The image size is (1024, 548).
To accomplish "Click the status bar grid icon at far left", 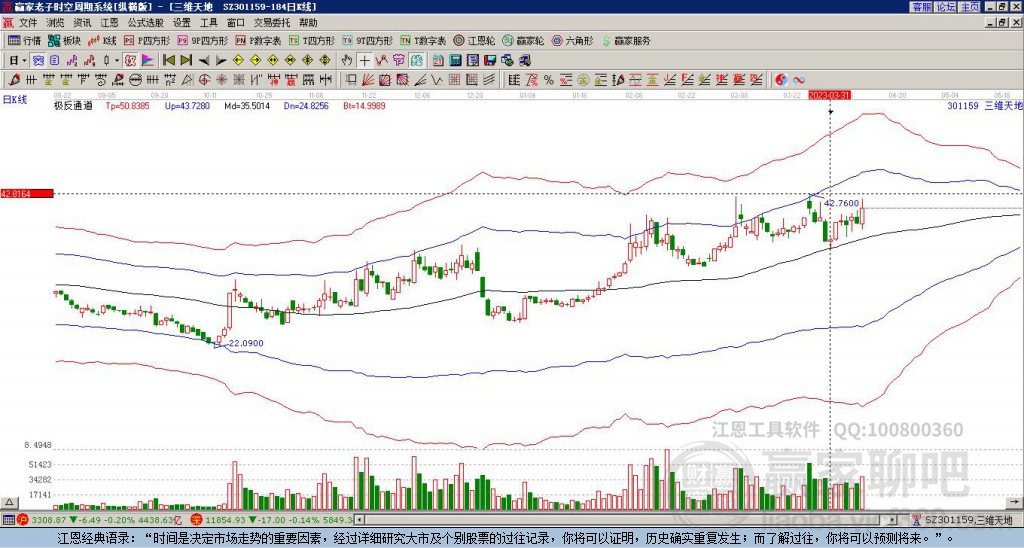I will (x=7, y=520).
